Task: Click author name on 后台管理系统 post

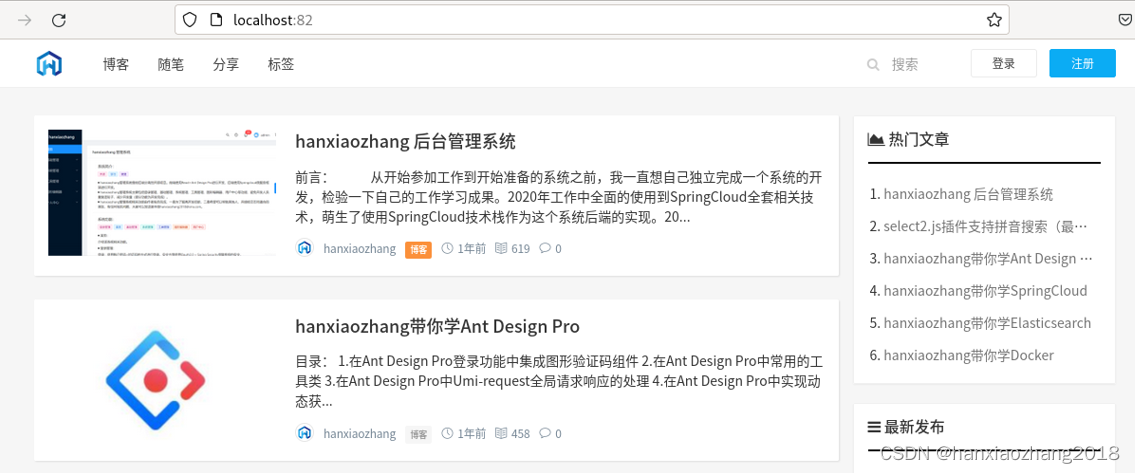Action: 360,249
